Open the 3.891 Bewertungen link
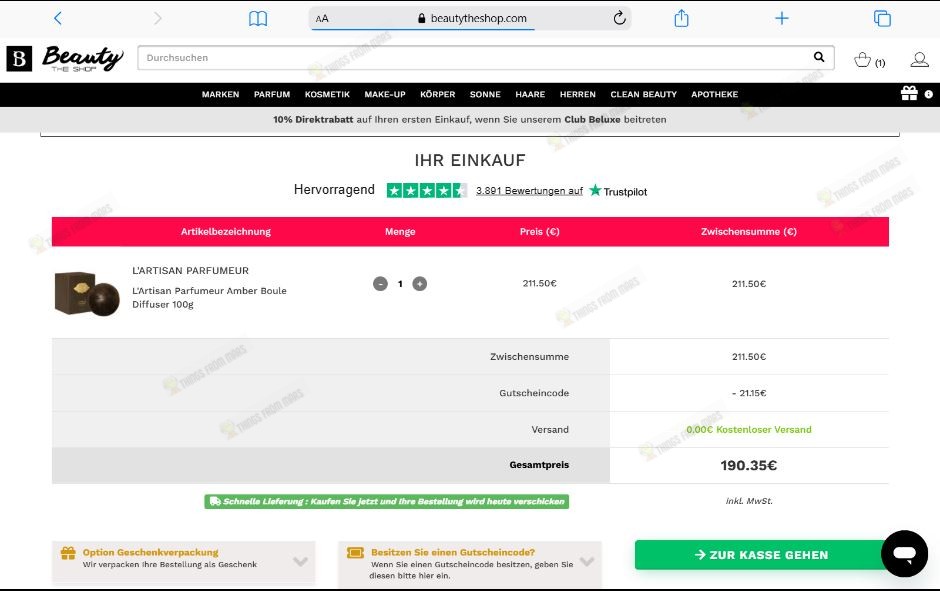Screen dimensions: 940x591 529,190
